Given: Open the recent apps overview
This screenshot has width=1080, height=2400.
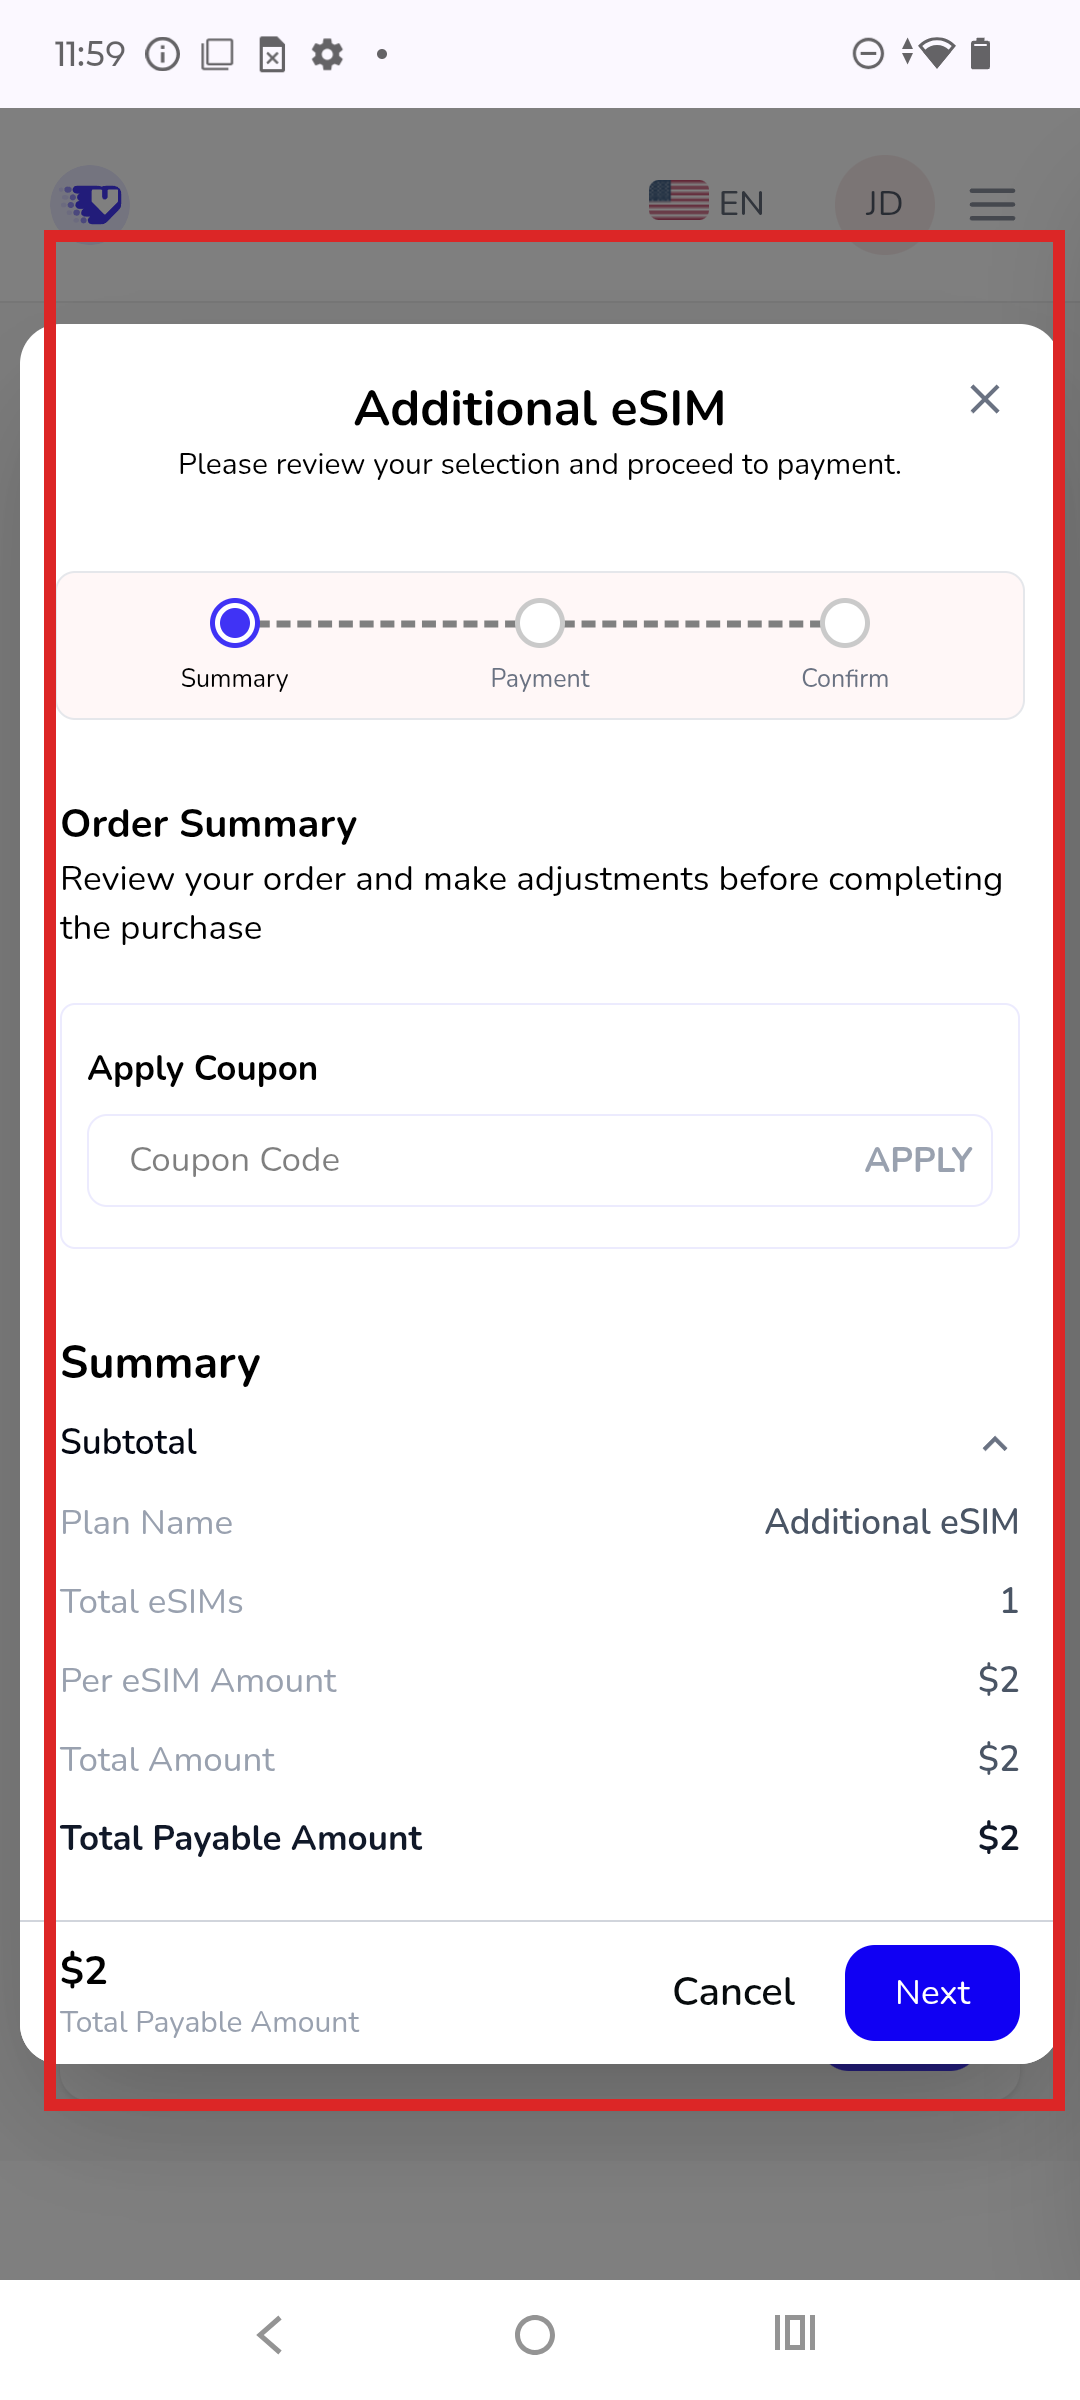Looking at the screenshot, I should click(795, 2334).
